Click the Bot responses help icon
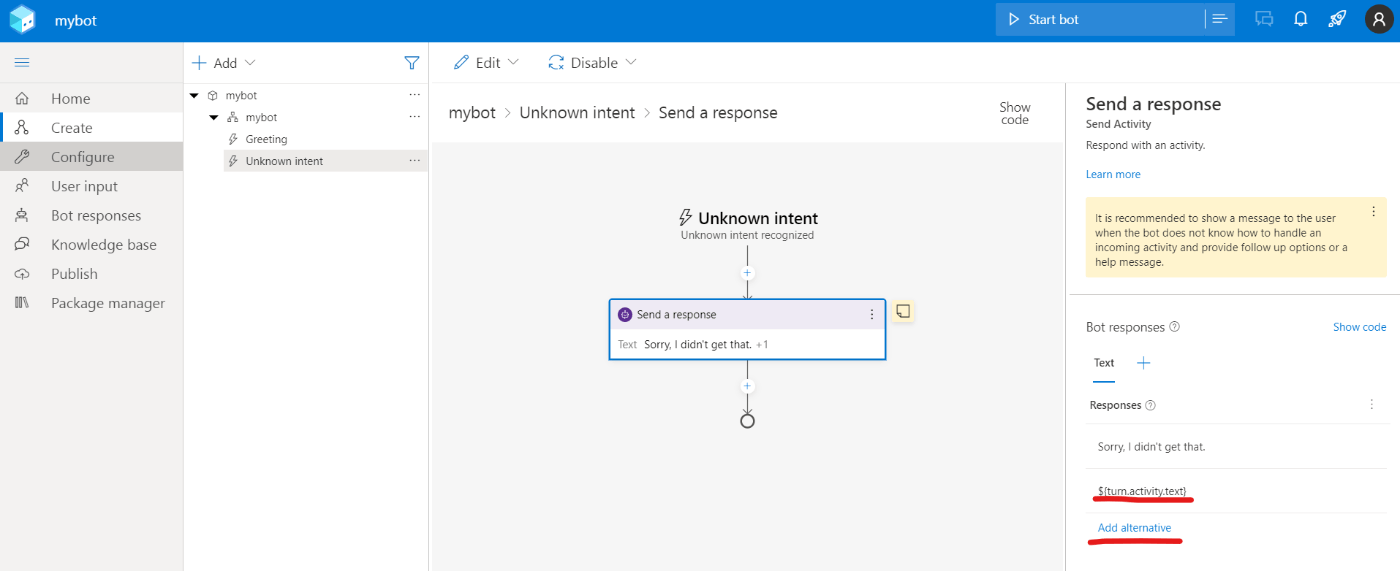Screen dimensions: 1400x571 point(1175,327)
